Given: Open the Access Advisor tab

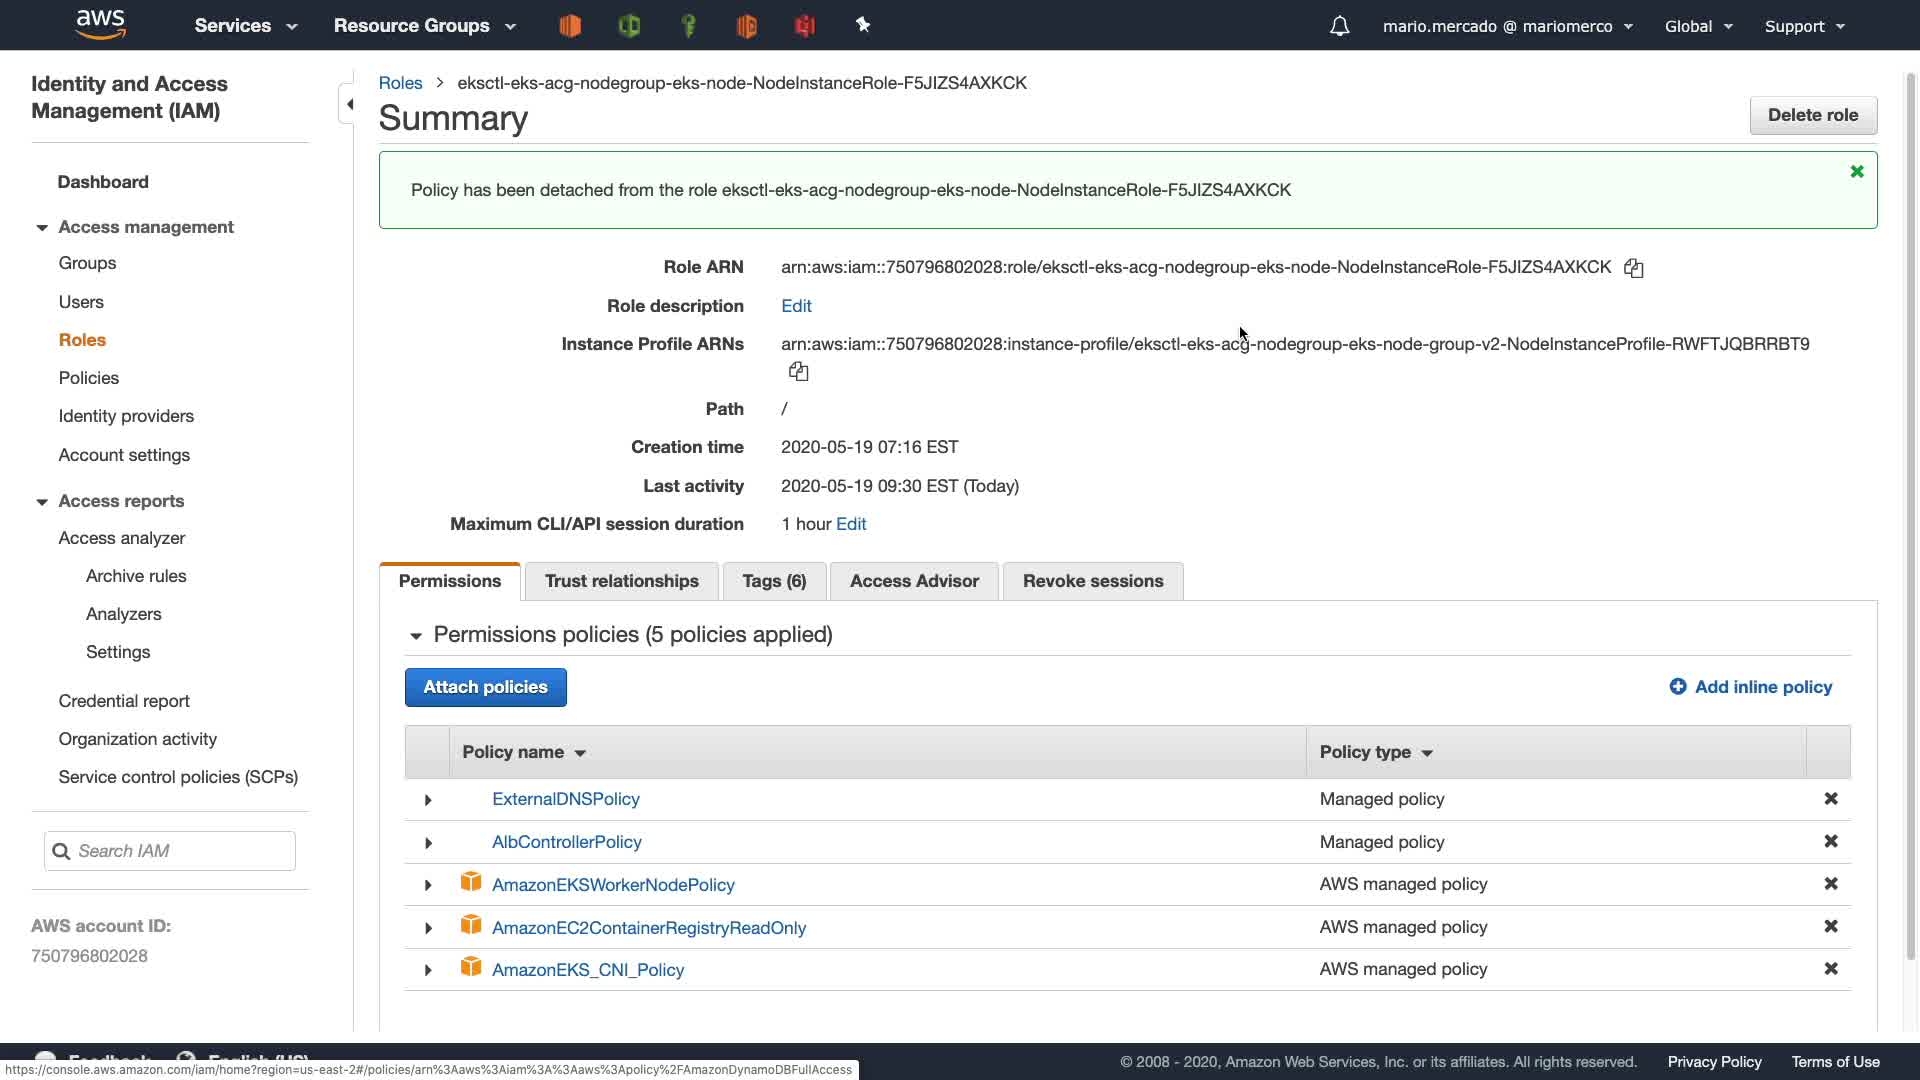Looking at the screenshot, I should tap(913, 581).
